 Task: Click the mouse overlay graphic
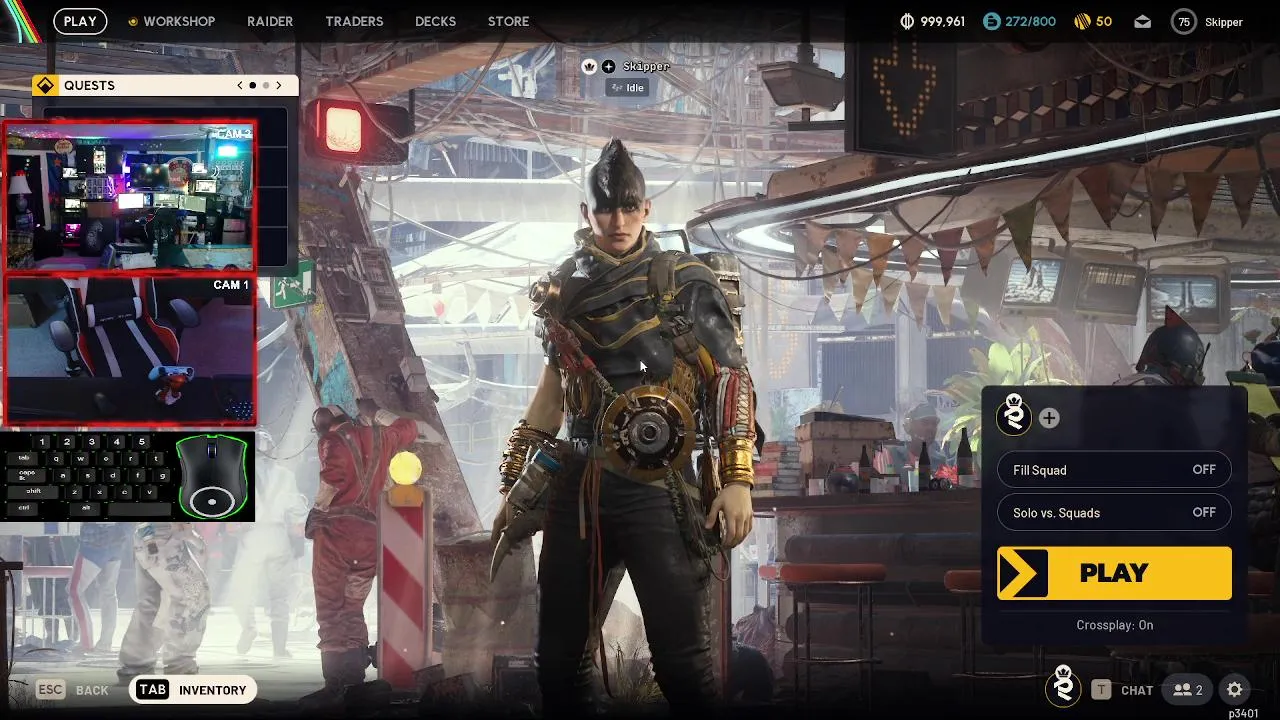coord(211,476)
